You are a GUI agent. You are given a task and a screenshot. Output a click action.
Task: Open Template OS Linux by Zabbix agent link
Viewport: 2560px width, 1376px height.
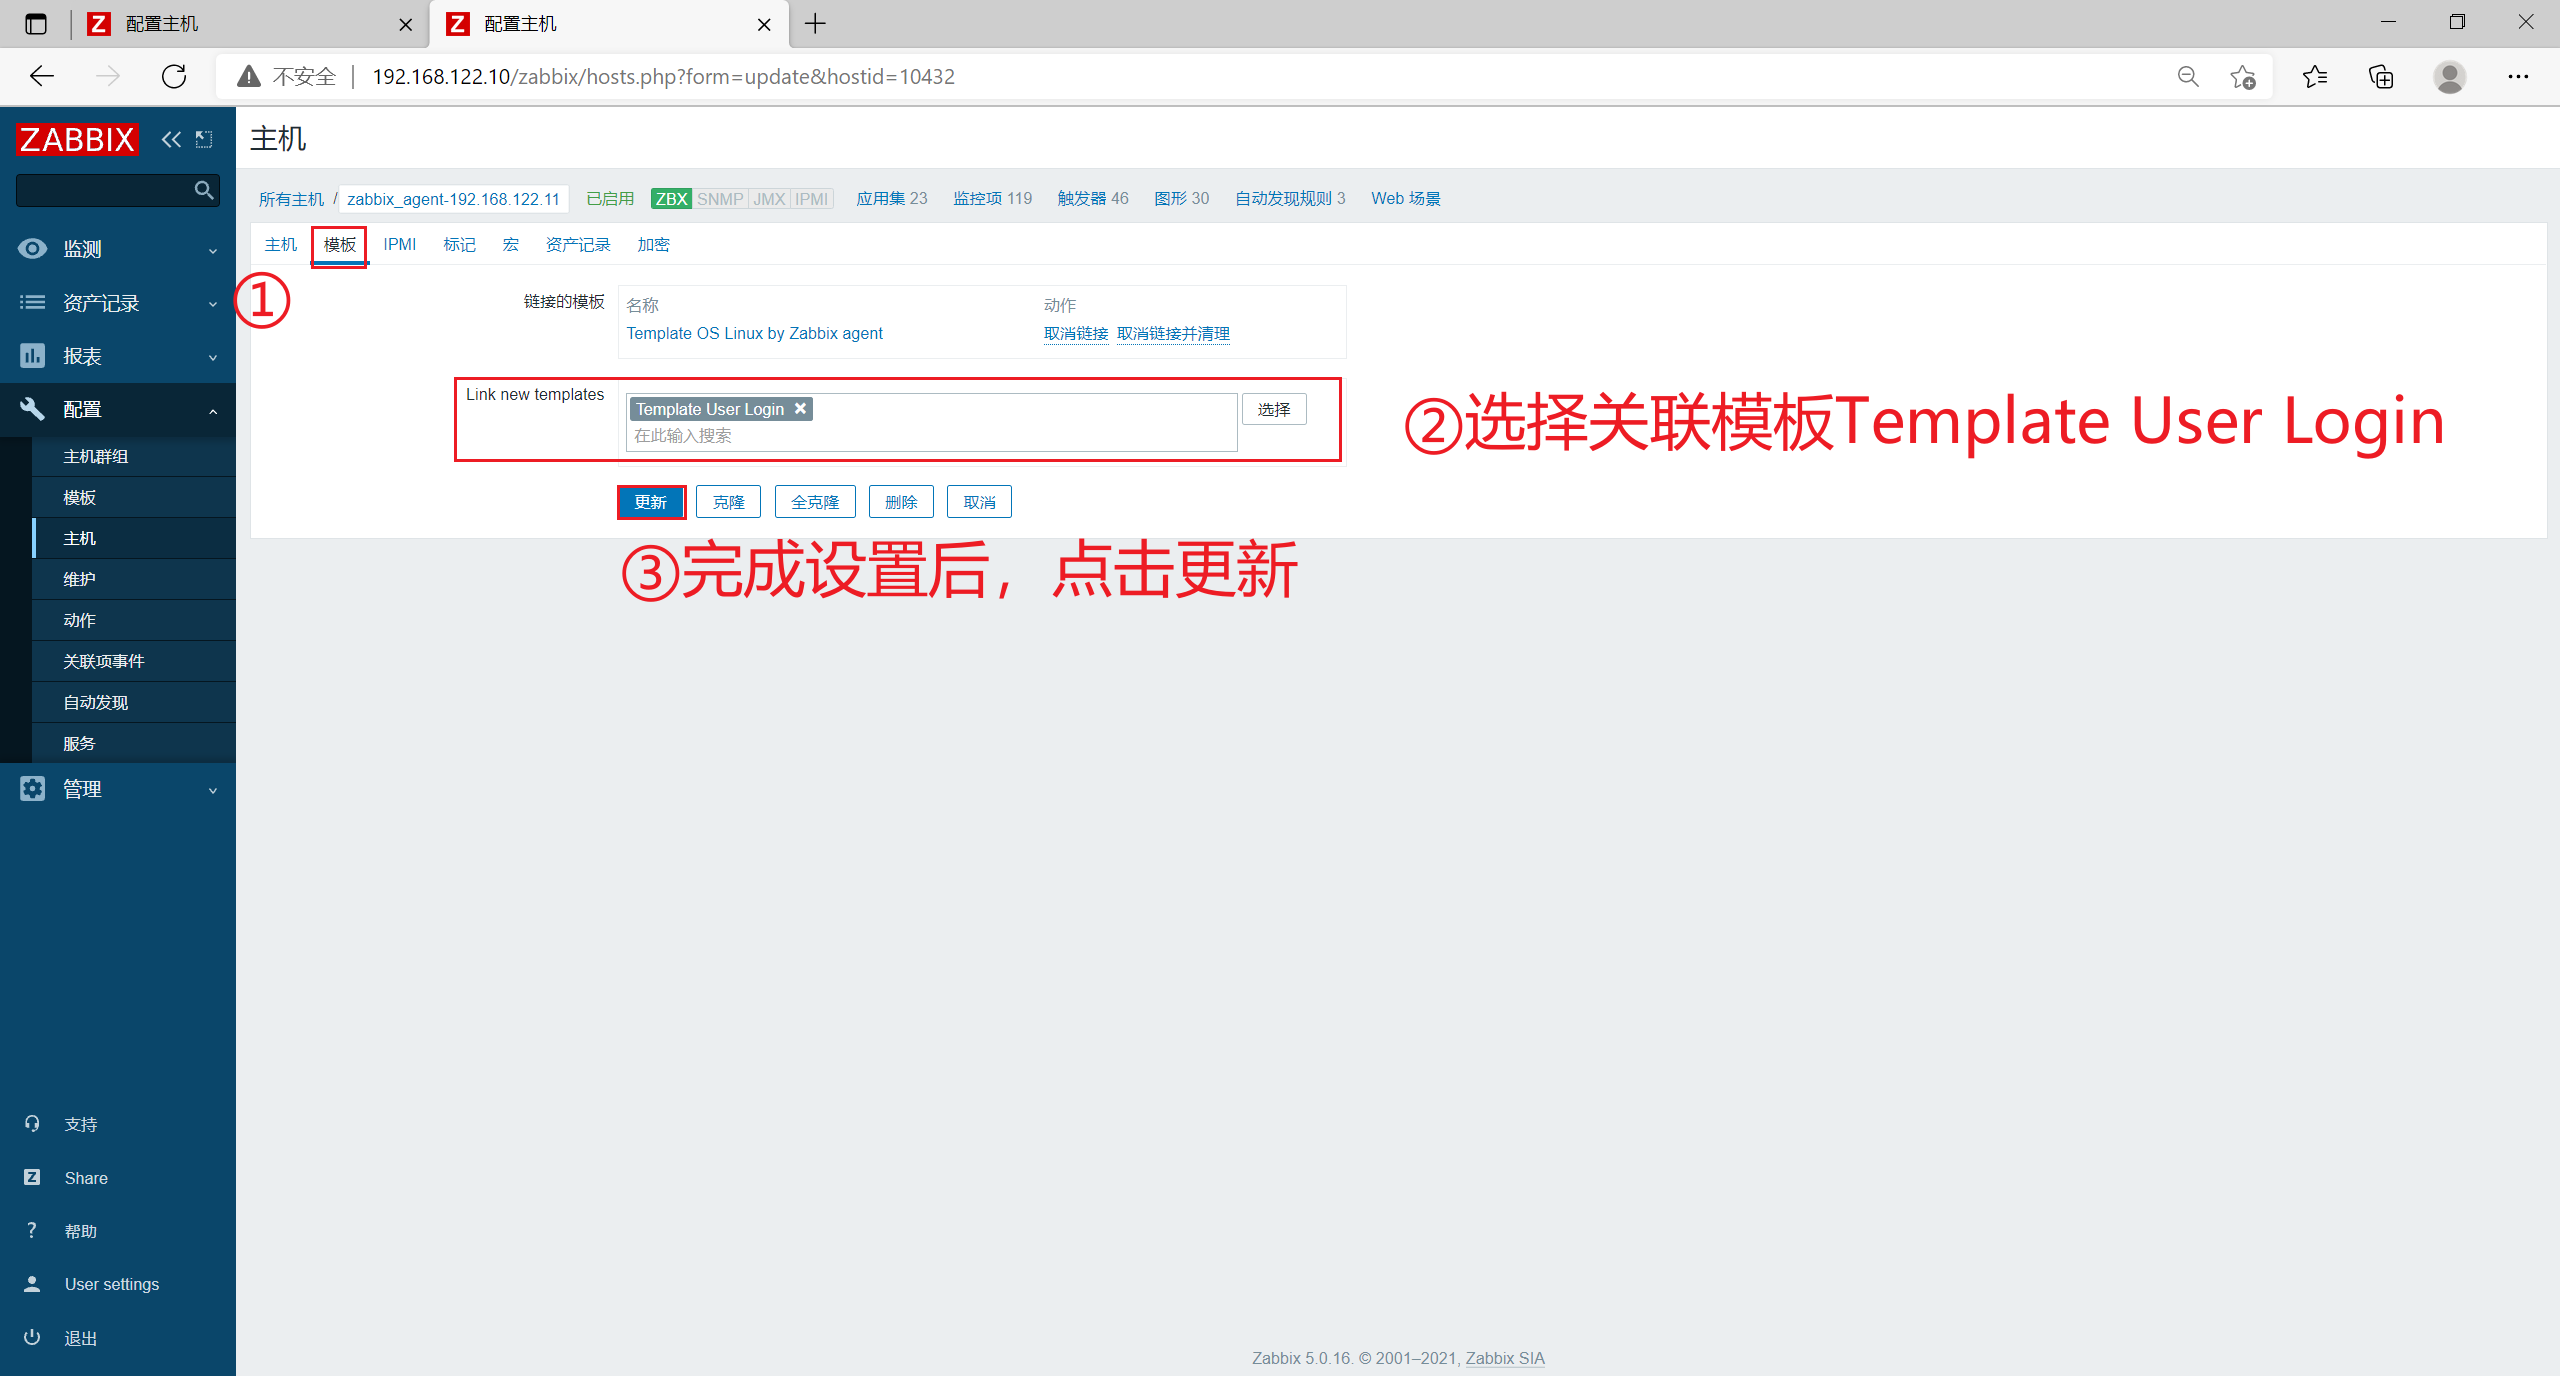(755, 333)
